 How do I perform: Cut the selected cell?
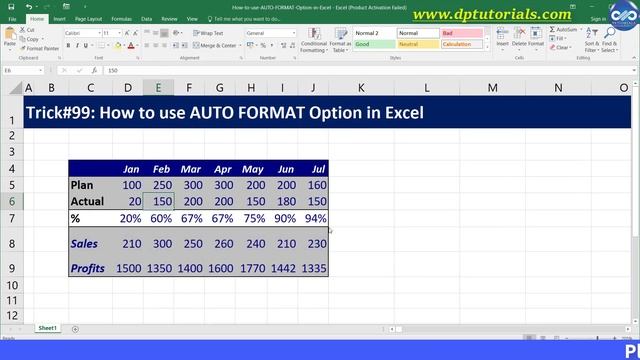pyautogui.click(x=27, y=30)
